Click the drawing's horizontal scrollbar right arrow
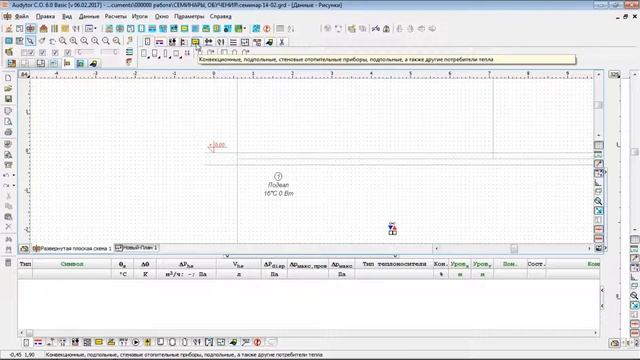The width and height of the screenshot is (640, 360). point(589,248)
